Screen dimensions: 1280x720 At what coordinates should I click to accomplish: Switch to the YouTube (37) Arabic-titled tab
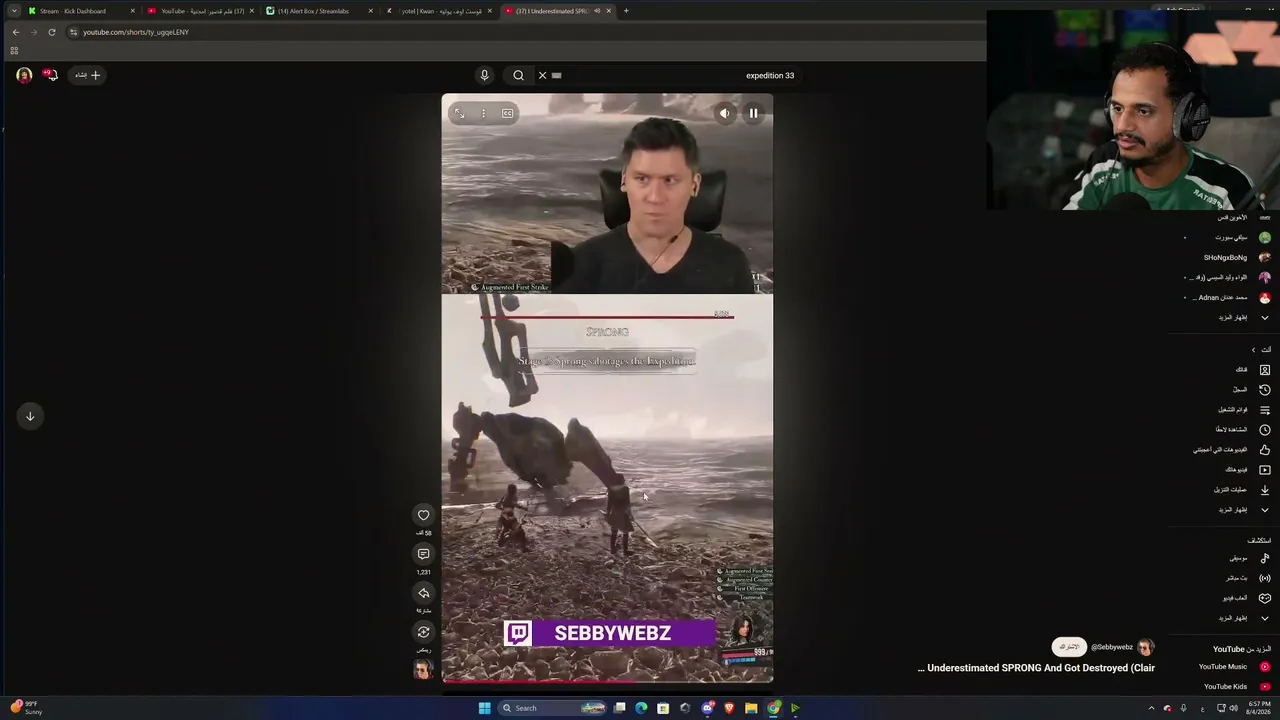click(x=200, y=11)
